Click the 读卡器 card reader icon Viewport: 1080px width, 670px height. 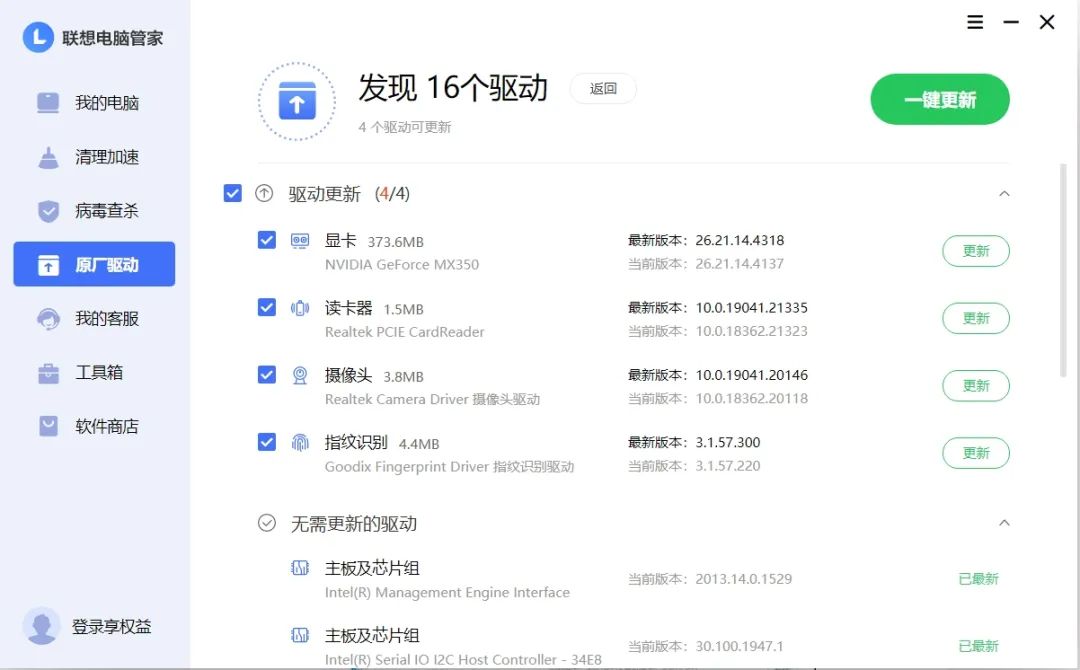(x=300, y=308)
